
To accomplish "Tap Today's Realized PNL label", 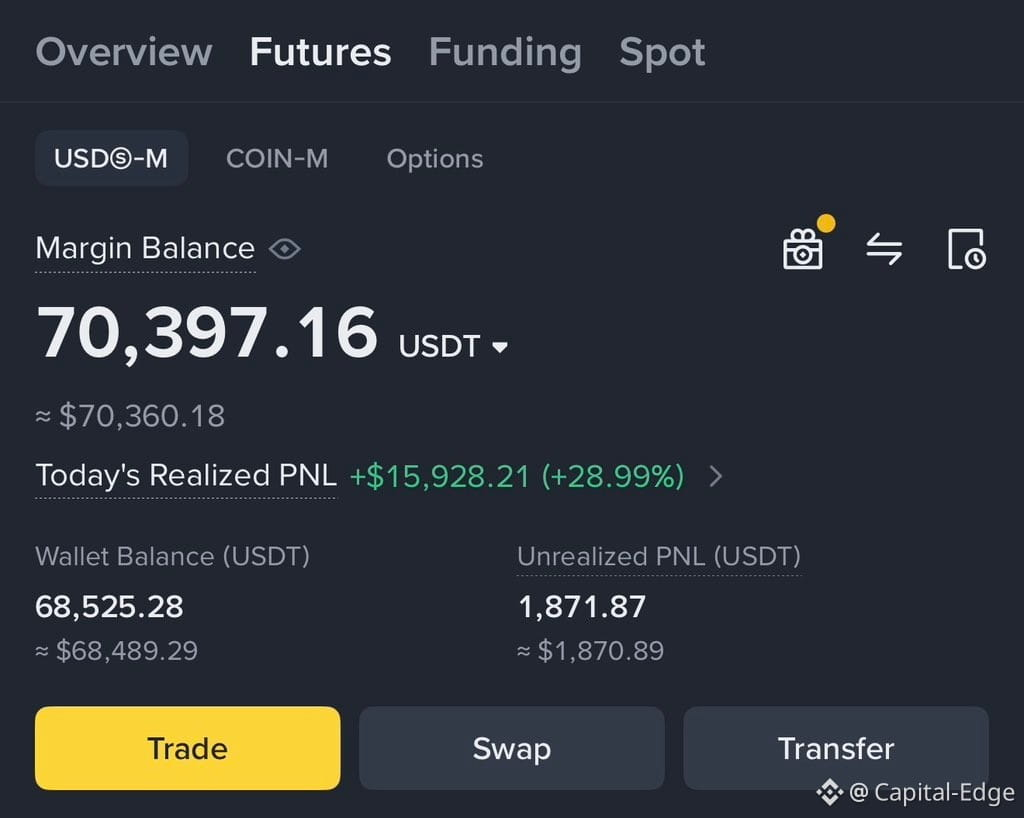I will (x=186, y=475).
